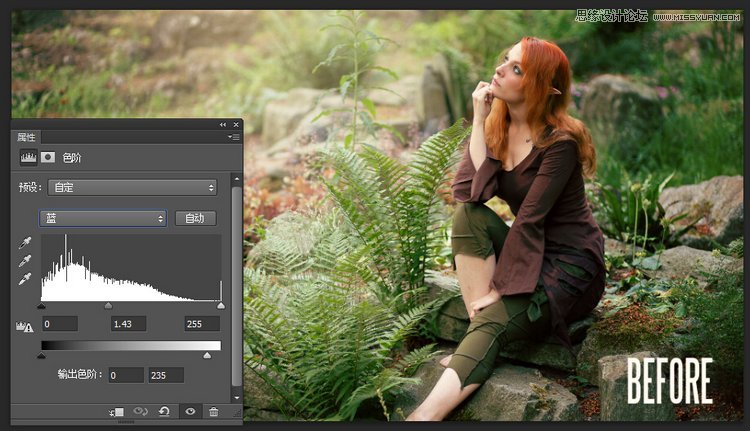Viewport: 750px width, 431px height.
Task: Delete the adjustment layer trash icon
Action: [x=213, y=412]
